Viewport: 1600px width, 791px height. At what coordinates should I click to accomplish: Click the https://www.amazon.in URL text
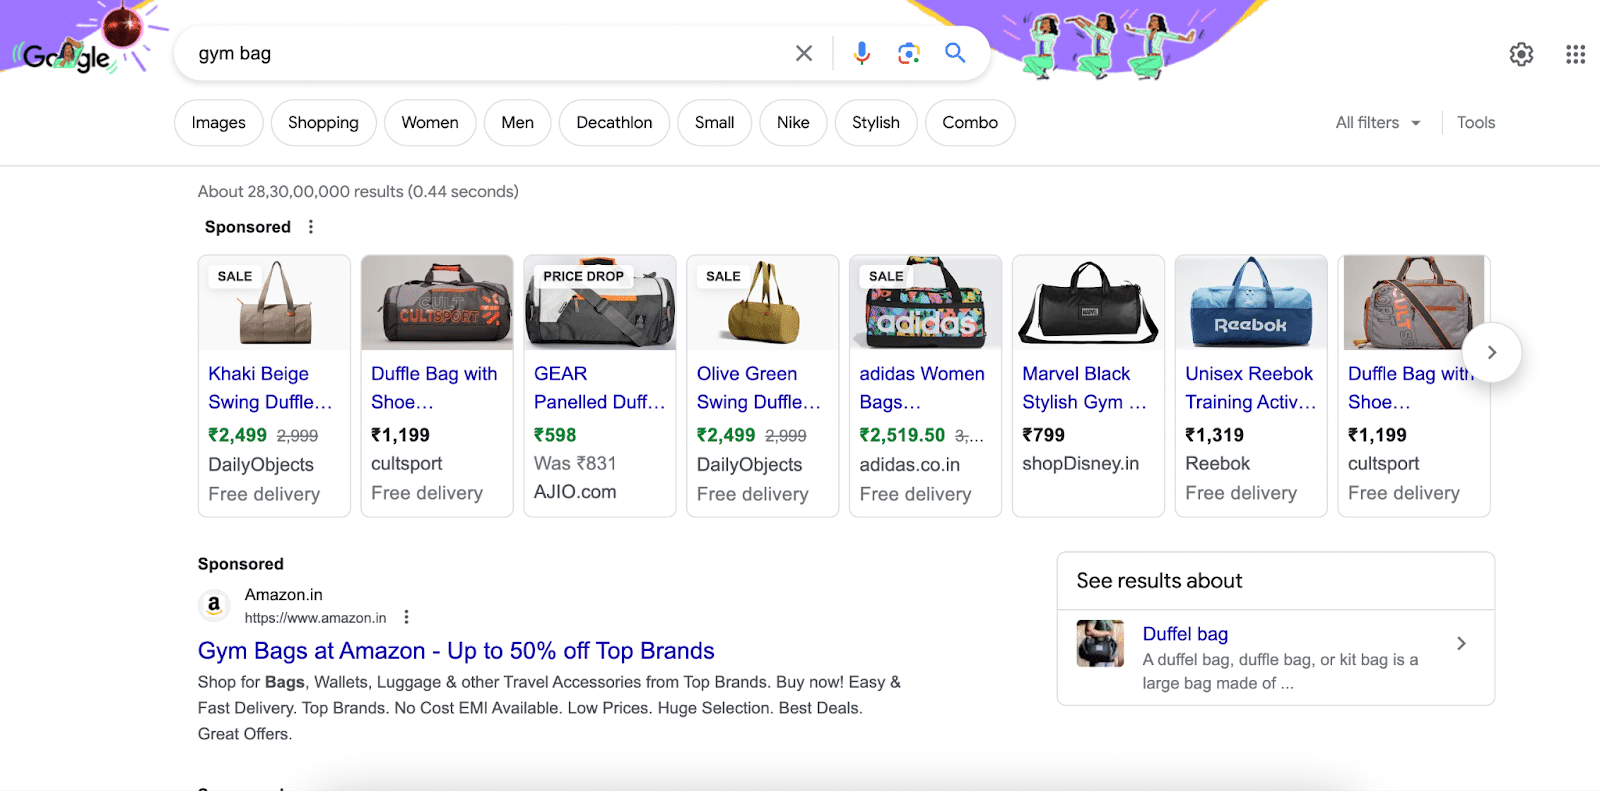(x=315, y=618)
